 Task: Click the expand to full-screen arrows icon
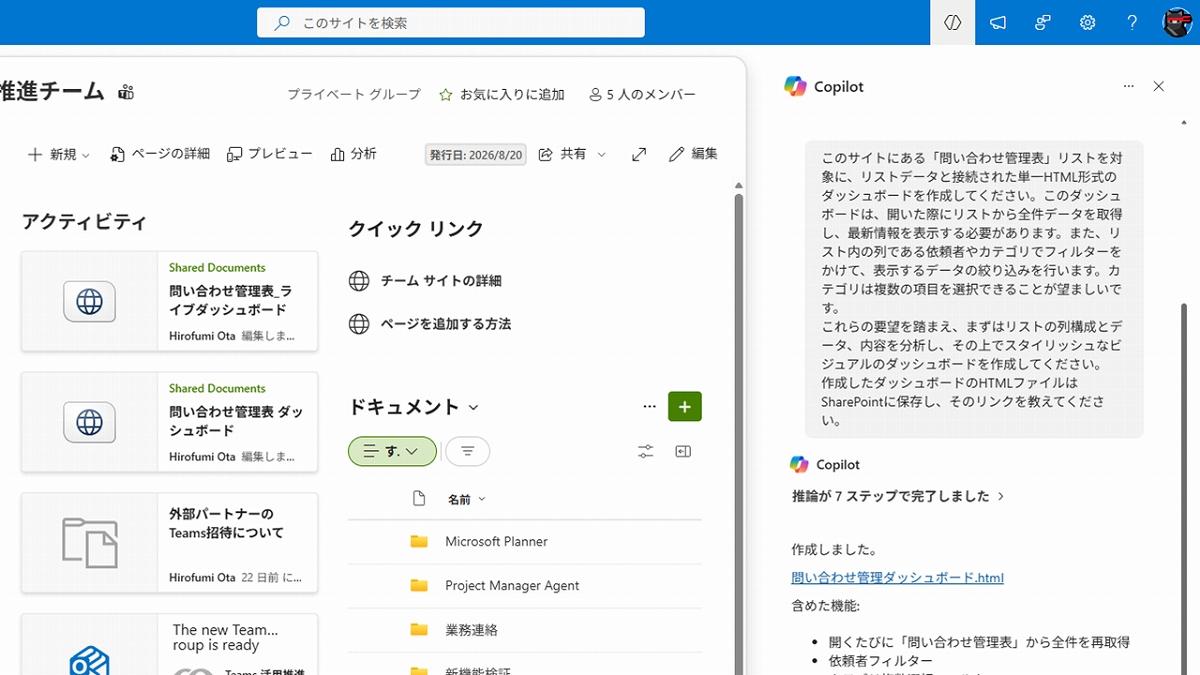(639, 154)
